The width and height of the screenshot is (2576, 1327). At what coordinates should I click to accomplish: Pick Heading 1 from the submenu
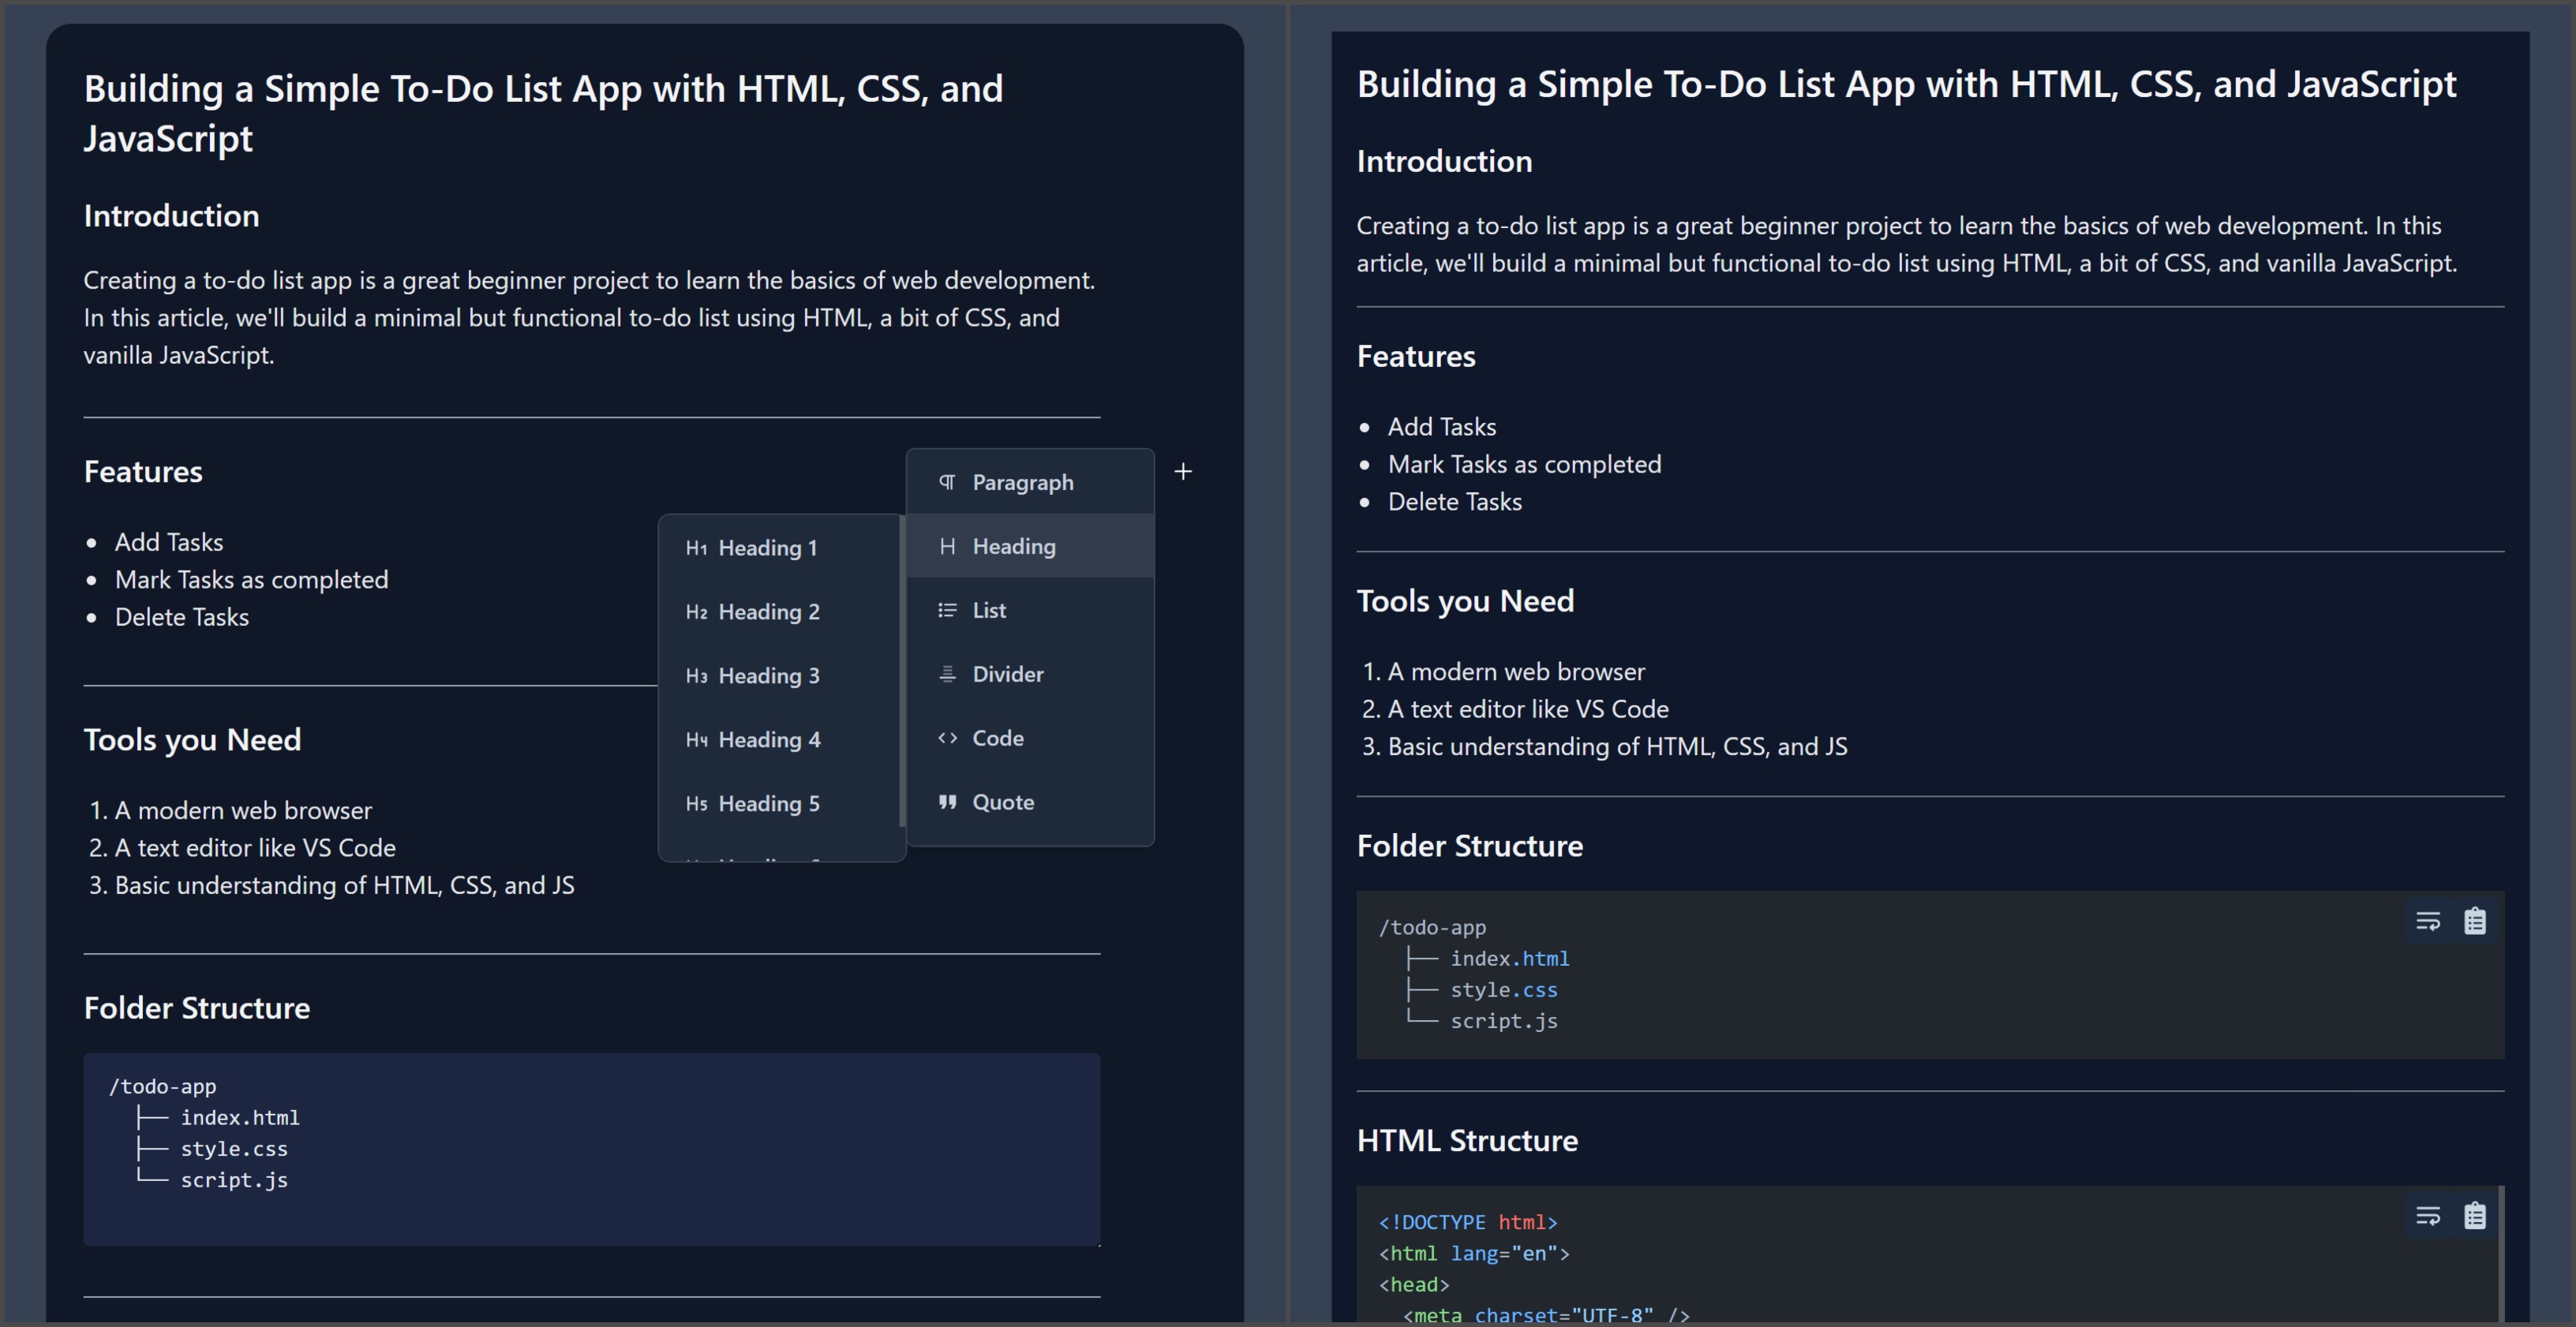[x=780, y=548]
